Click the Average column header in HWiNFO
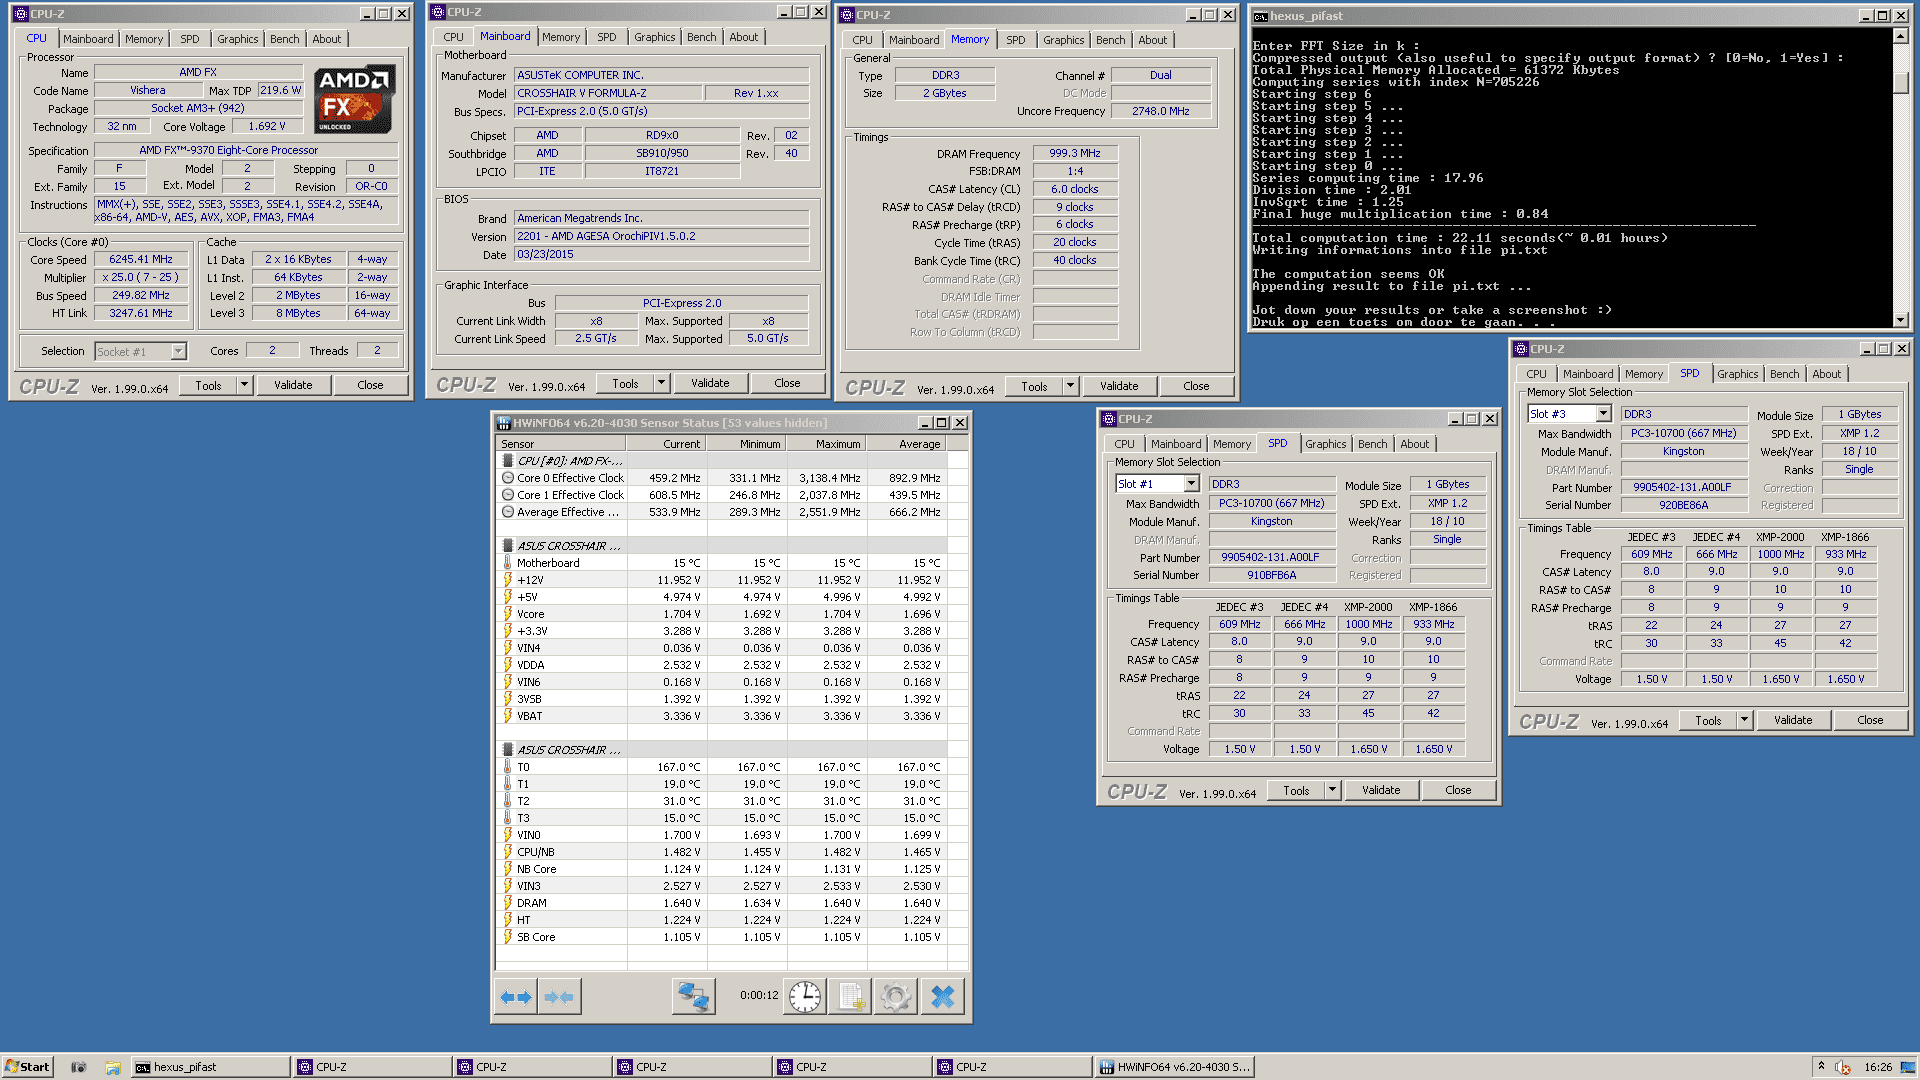 [x=905, y=444]
